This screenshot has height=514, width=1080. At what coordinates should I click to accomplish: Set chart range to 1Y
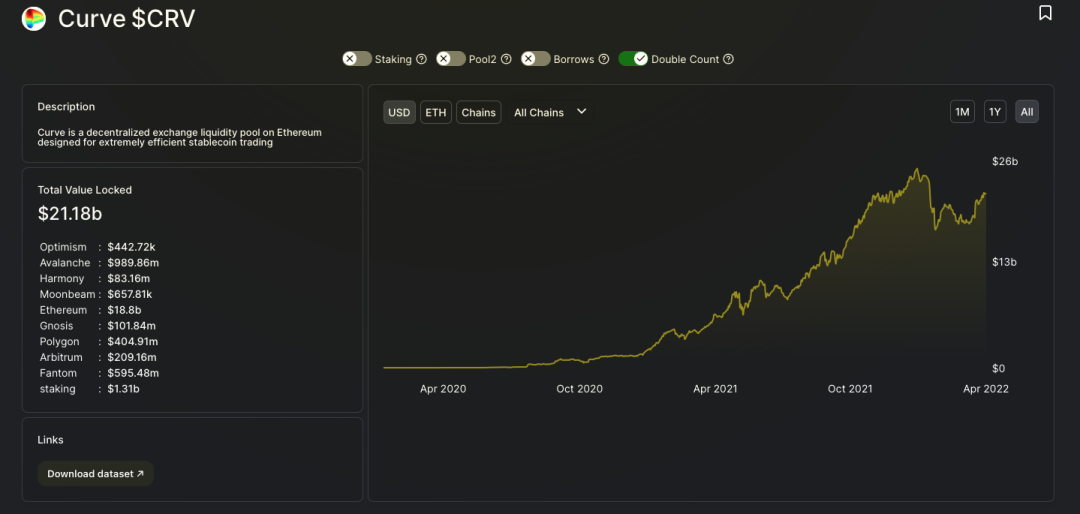click(995, 112)
